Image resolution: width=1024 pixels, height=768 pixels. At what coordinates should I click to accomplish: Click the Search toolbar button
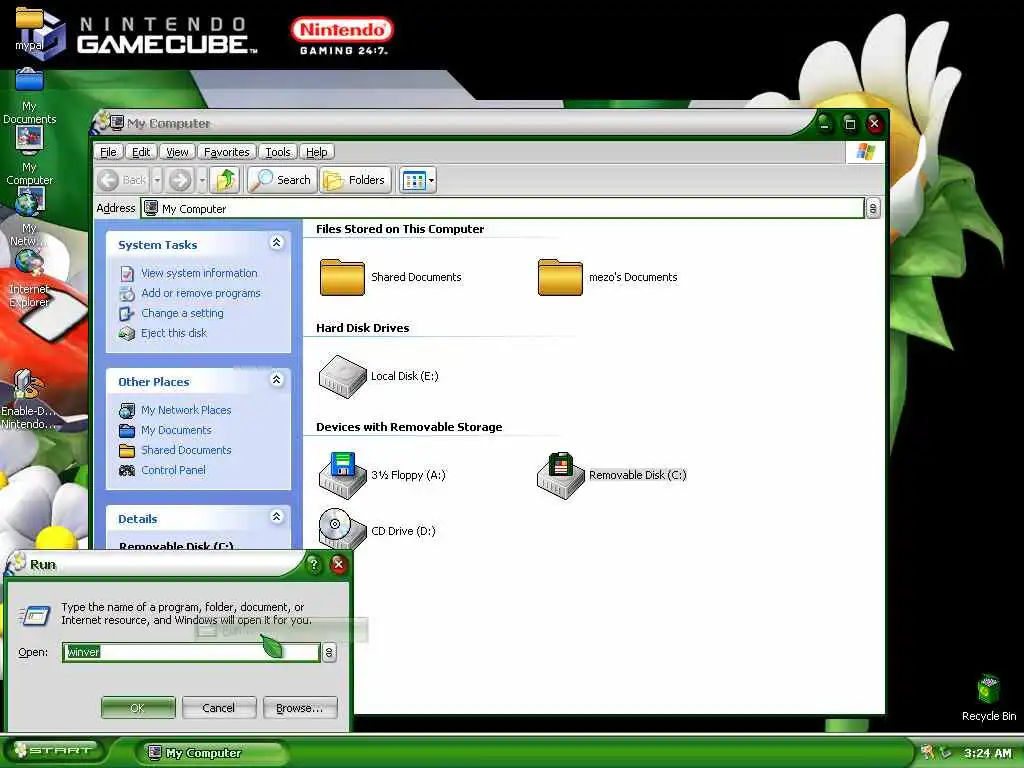(x=282, y=180)
